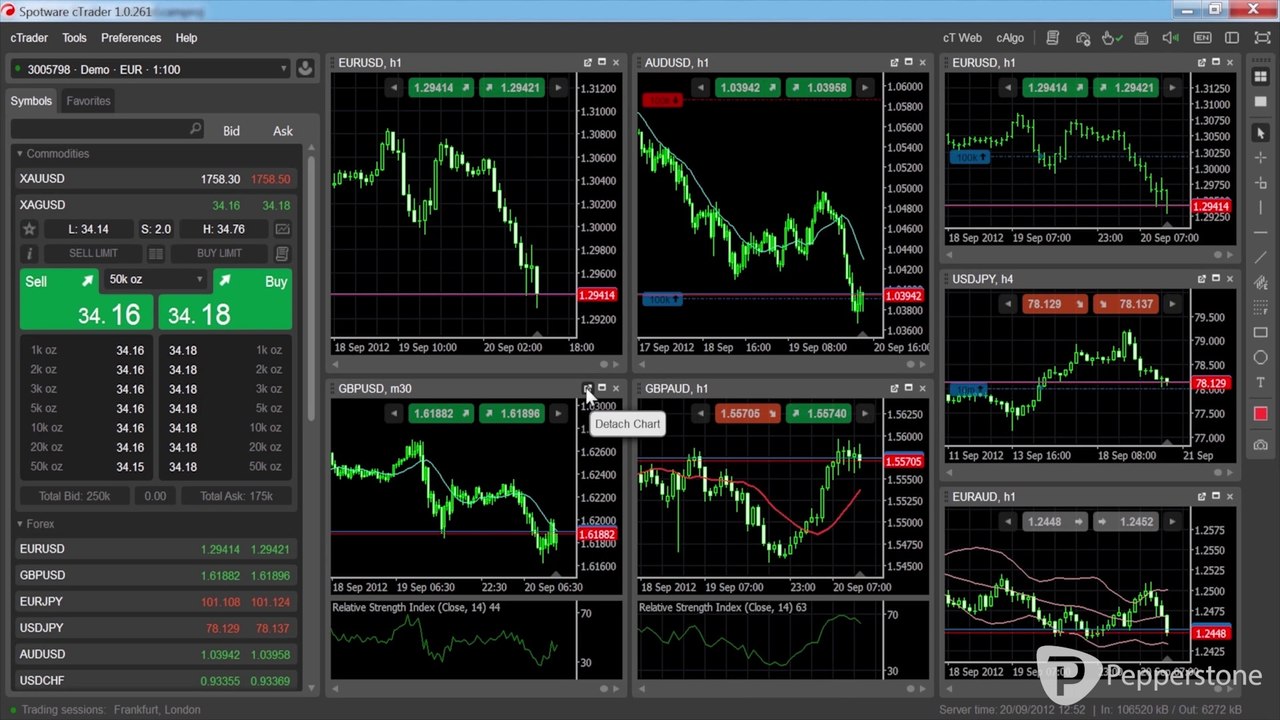
Task: Switch to the Favorites tab
Action: point(88,101)
